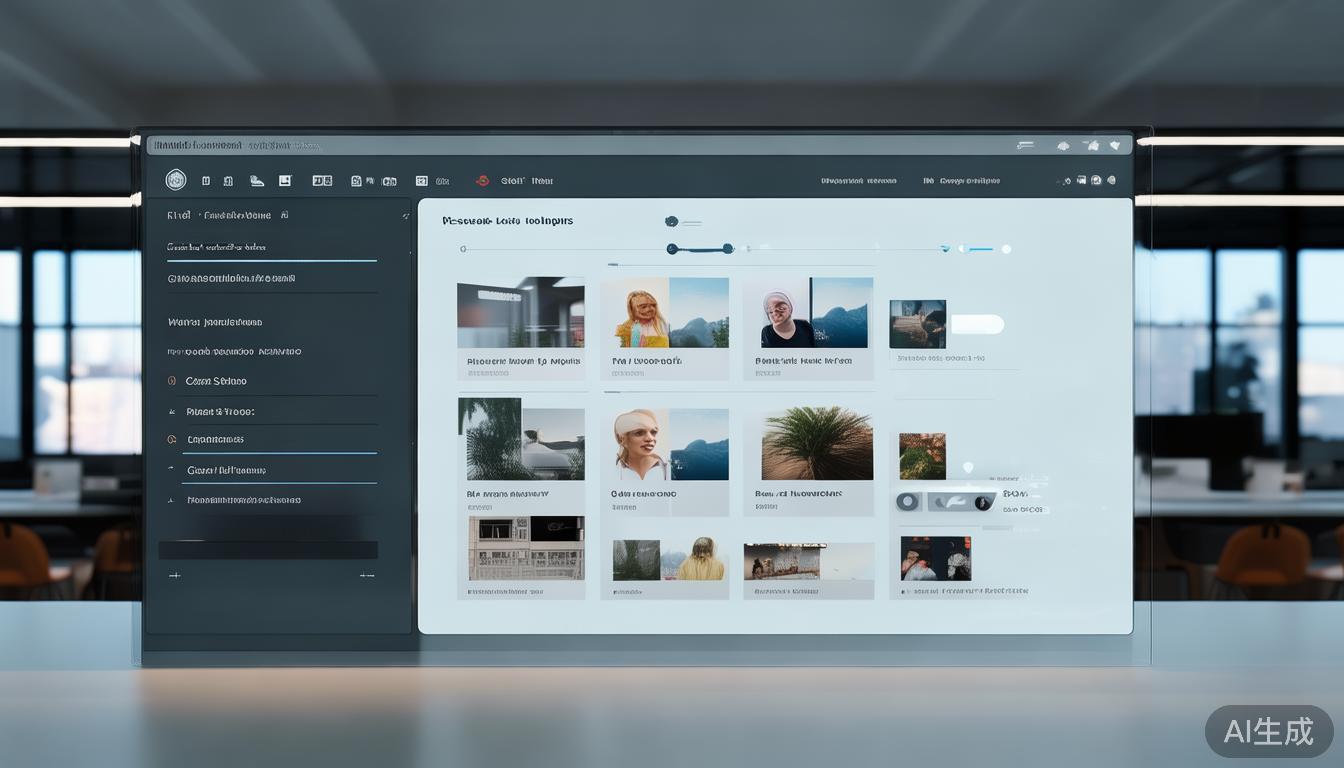The width and height of the screenshot is (1344, 768).
Task: Click the red circular icon in the toolbar
Action: tap(481, 181)
